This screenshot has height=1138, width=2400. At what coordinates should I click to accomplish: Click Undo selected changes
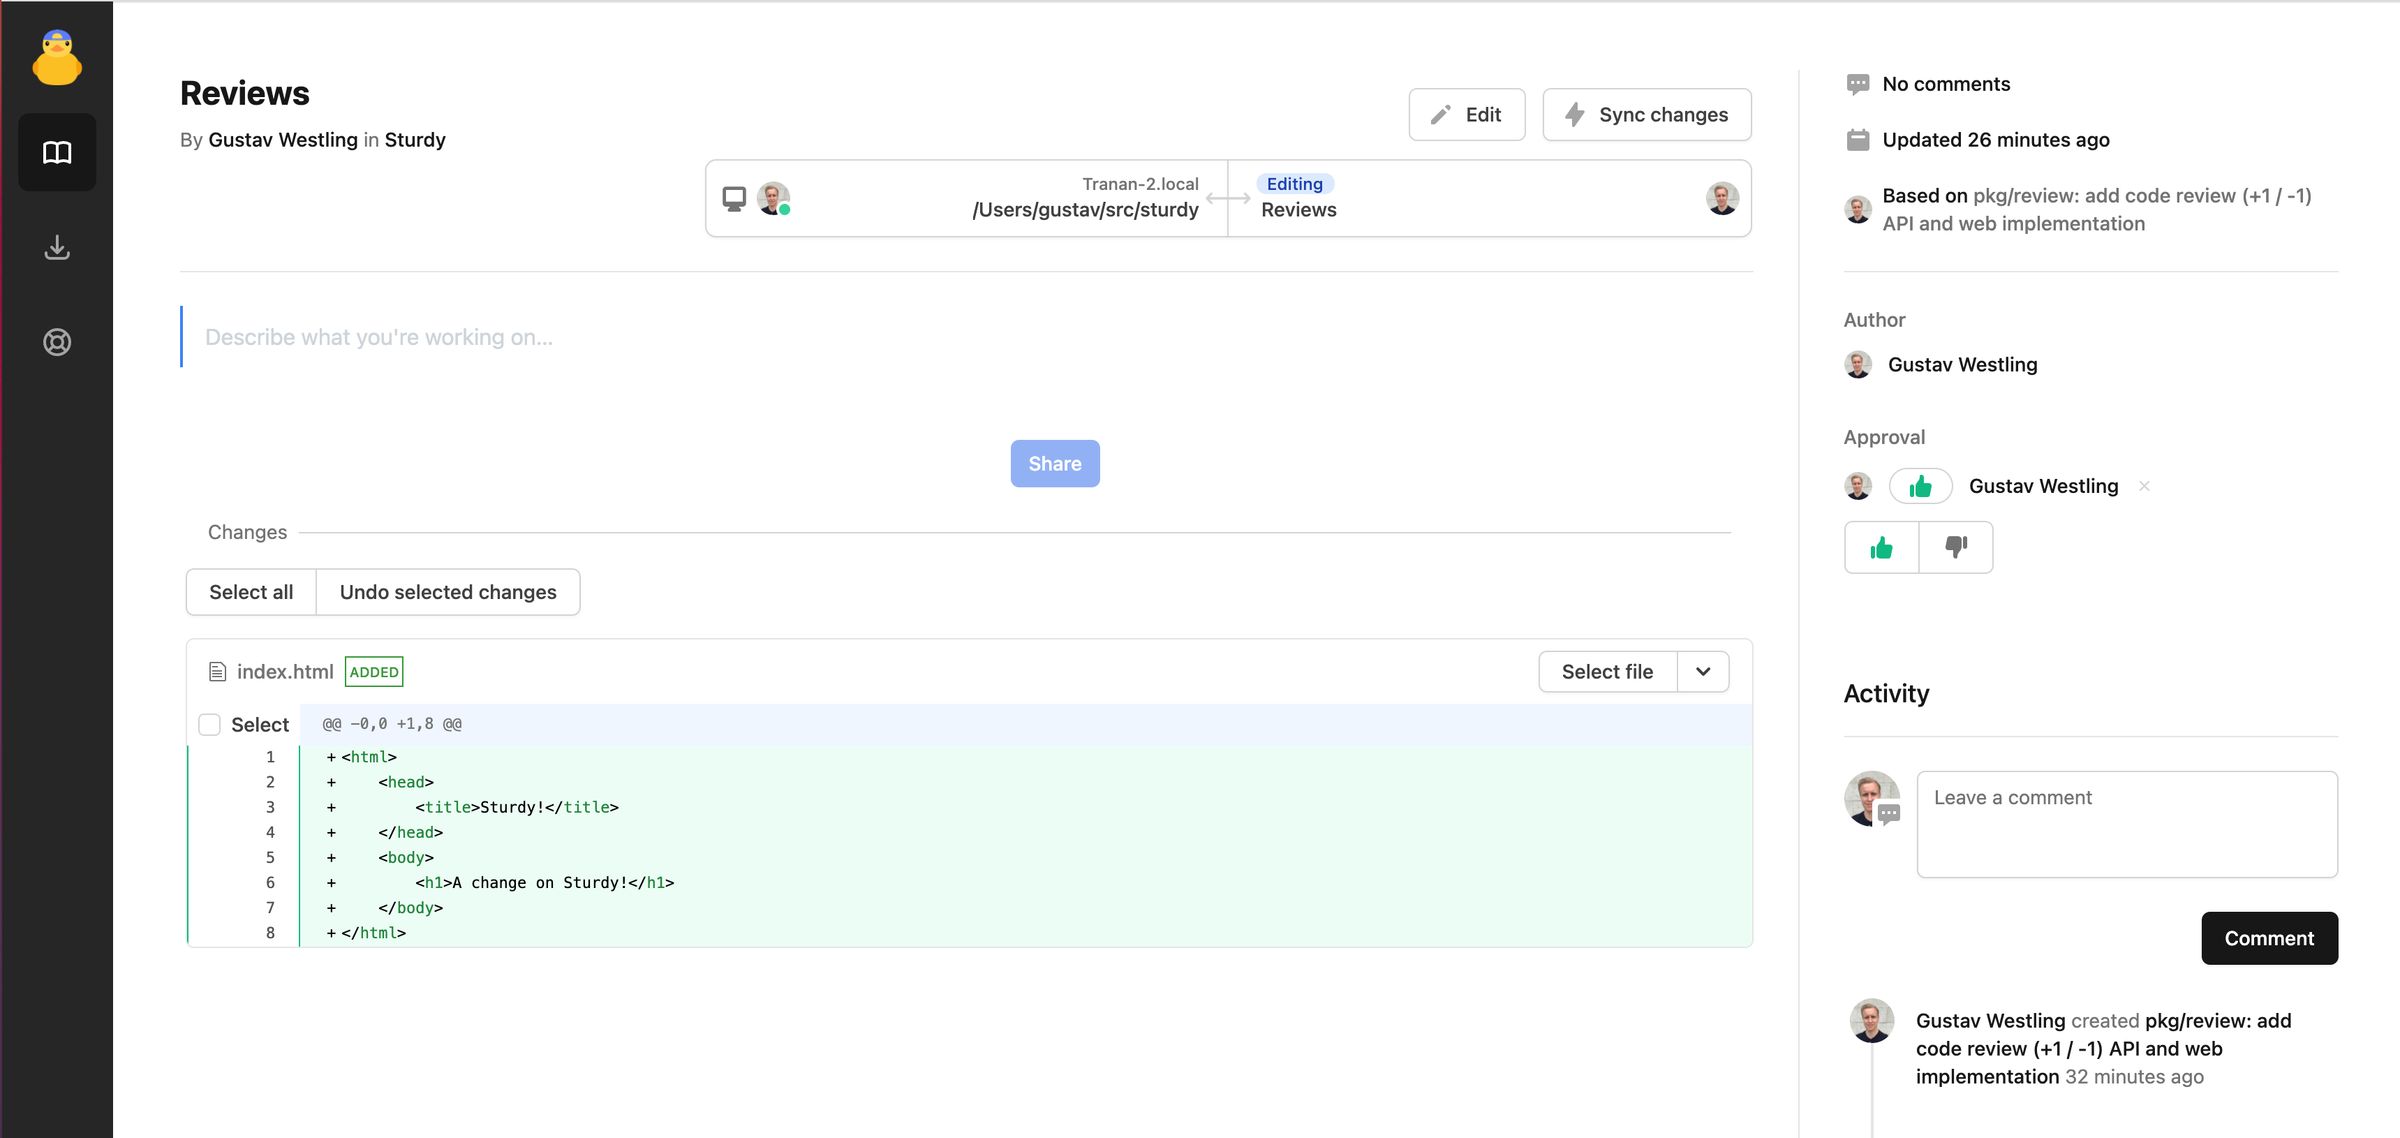pyautogui.click(x=448, y=591)
